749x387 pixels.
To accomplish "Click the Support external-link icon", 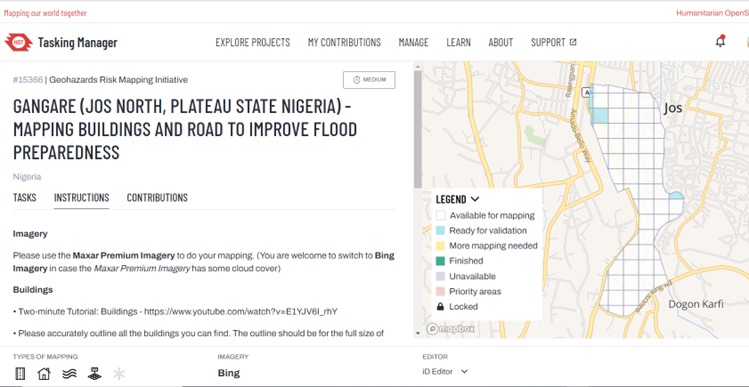I will [x=573, y=43].
